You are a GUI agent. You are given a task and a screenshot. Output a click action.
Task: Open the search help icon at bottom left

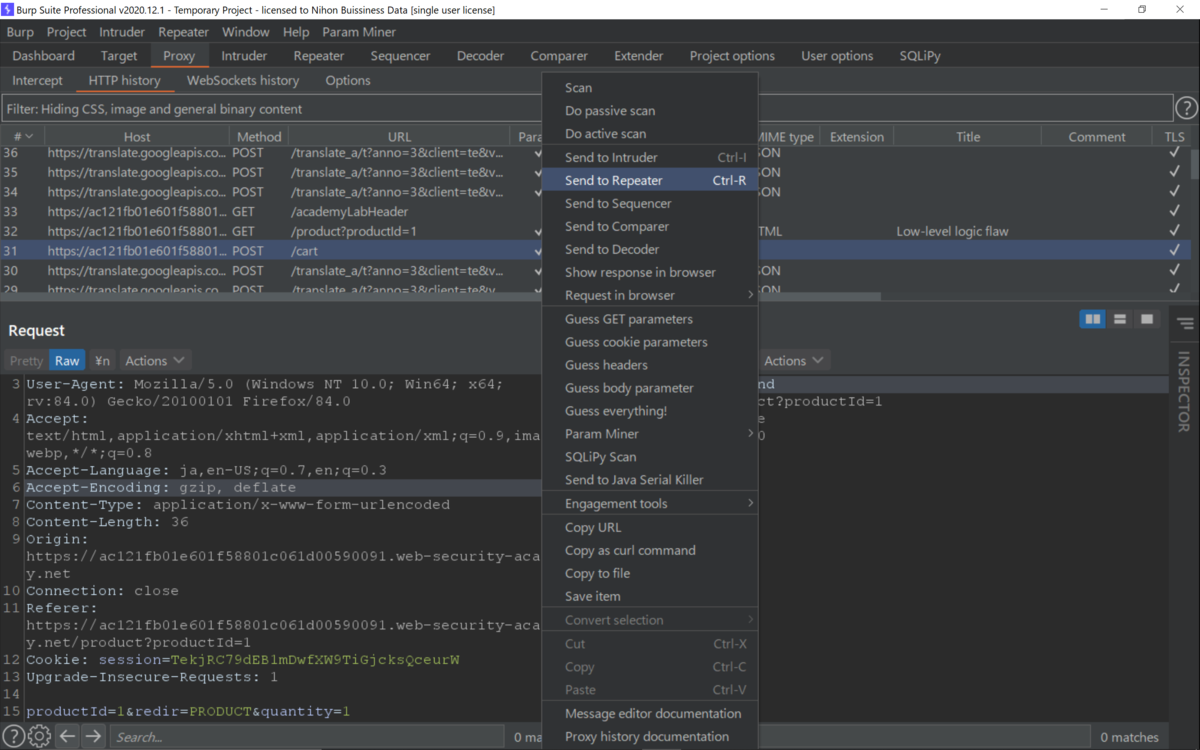14,737
